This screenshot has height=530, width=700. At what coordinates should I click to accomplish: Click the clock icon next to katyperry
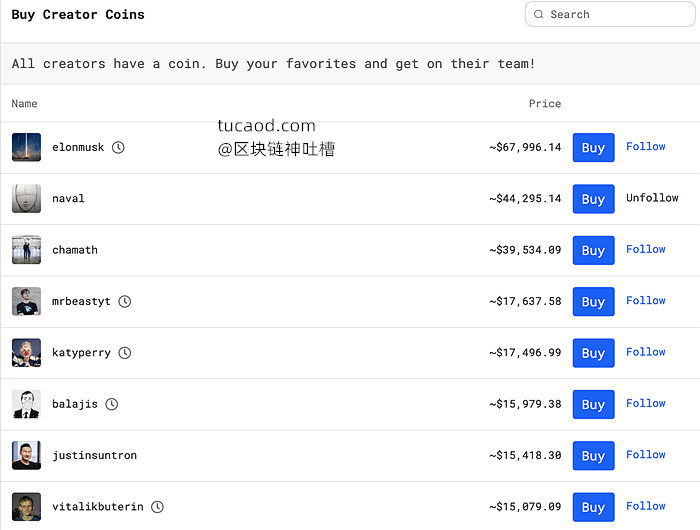[x=125, y=353]
